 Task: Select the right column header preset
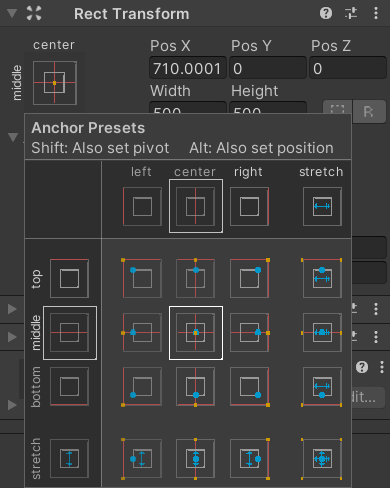[x=249, y=206]
